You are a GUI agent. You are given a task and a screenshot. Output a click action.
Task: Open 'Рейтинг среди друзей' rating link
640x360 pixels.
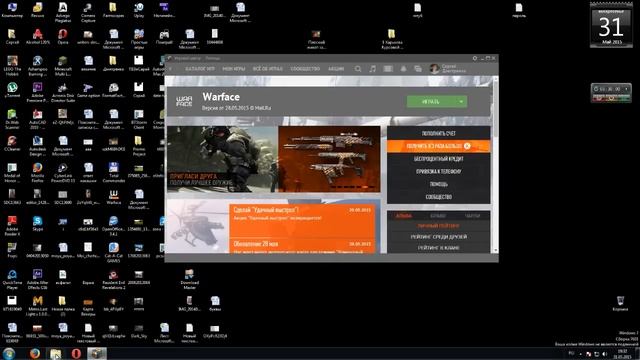(438, 237)
